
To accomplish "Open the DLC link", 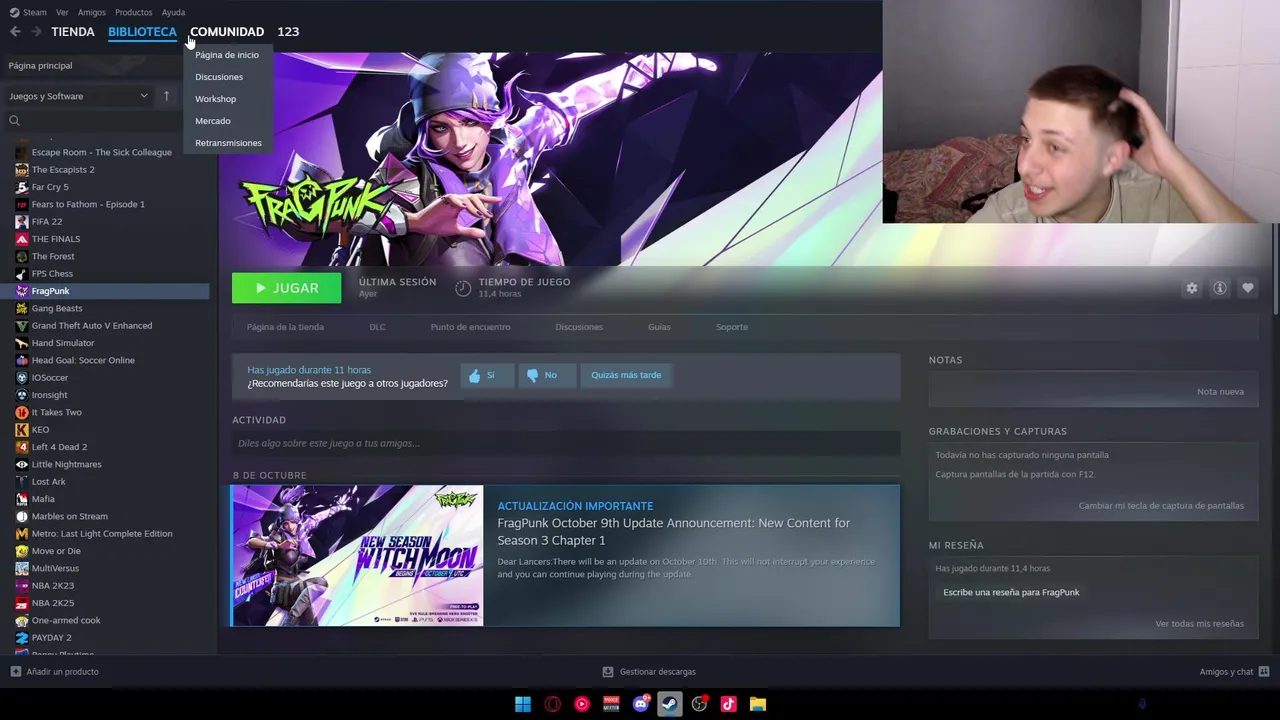I will click(377, 327).
